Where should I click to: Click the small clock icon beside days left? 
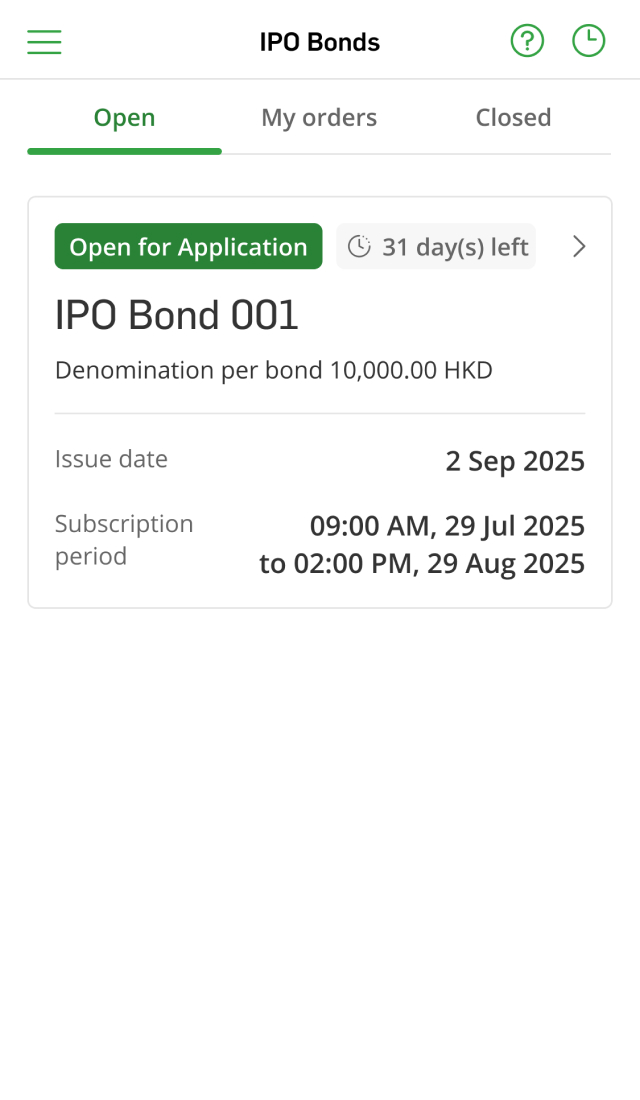click(359, 247)
